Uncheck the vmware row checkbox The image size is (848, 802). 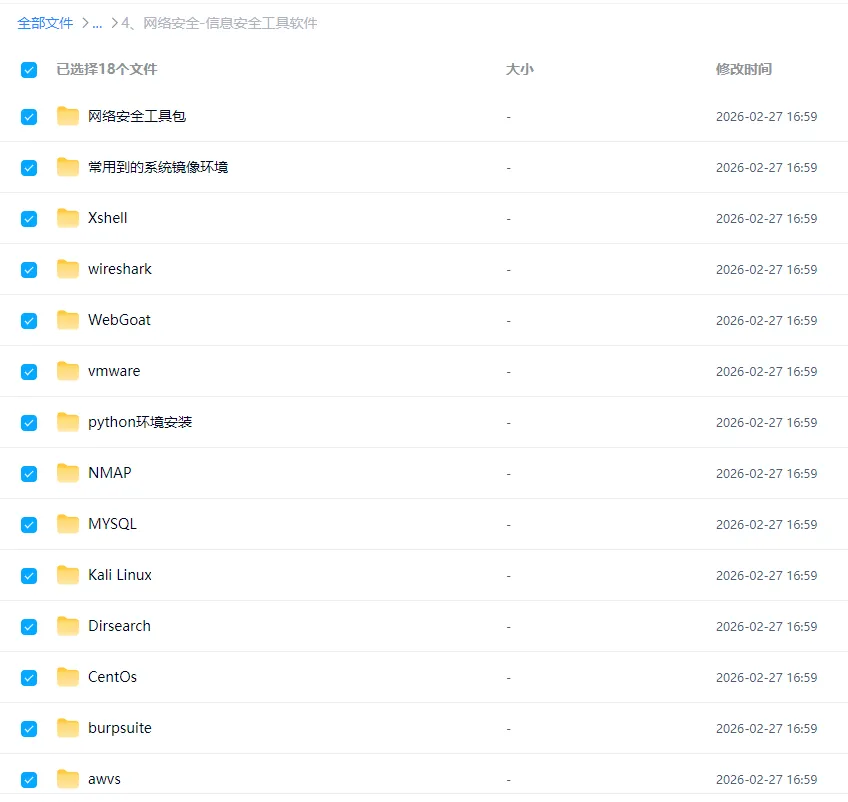coord(29,372)
